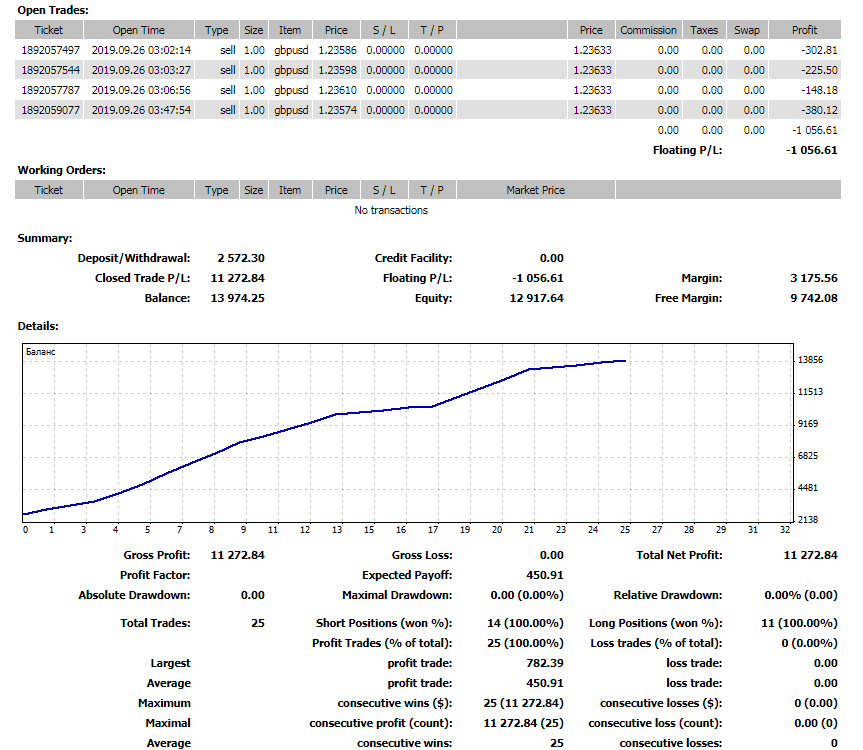Click the Market Price header in Working Orders
The height and width of the screenshot is (750, 863).
[535, 190]
